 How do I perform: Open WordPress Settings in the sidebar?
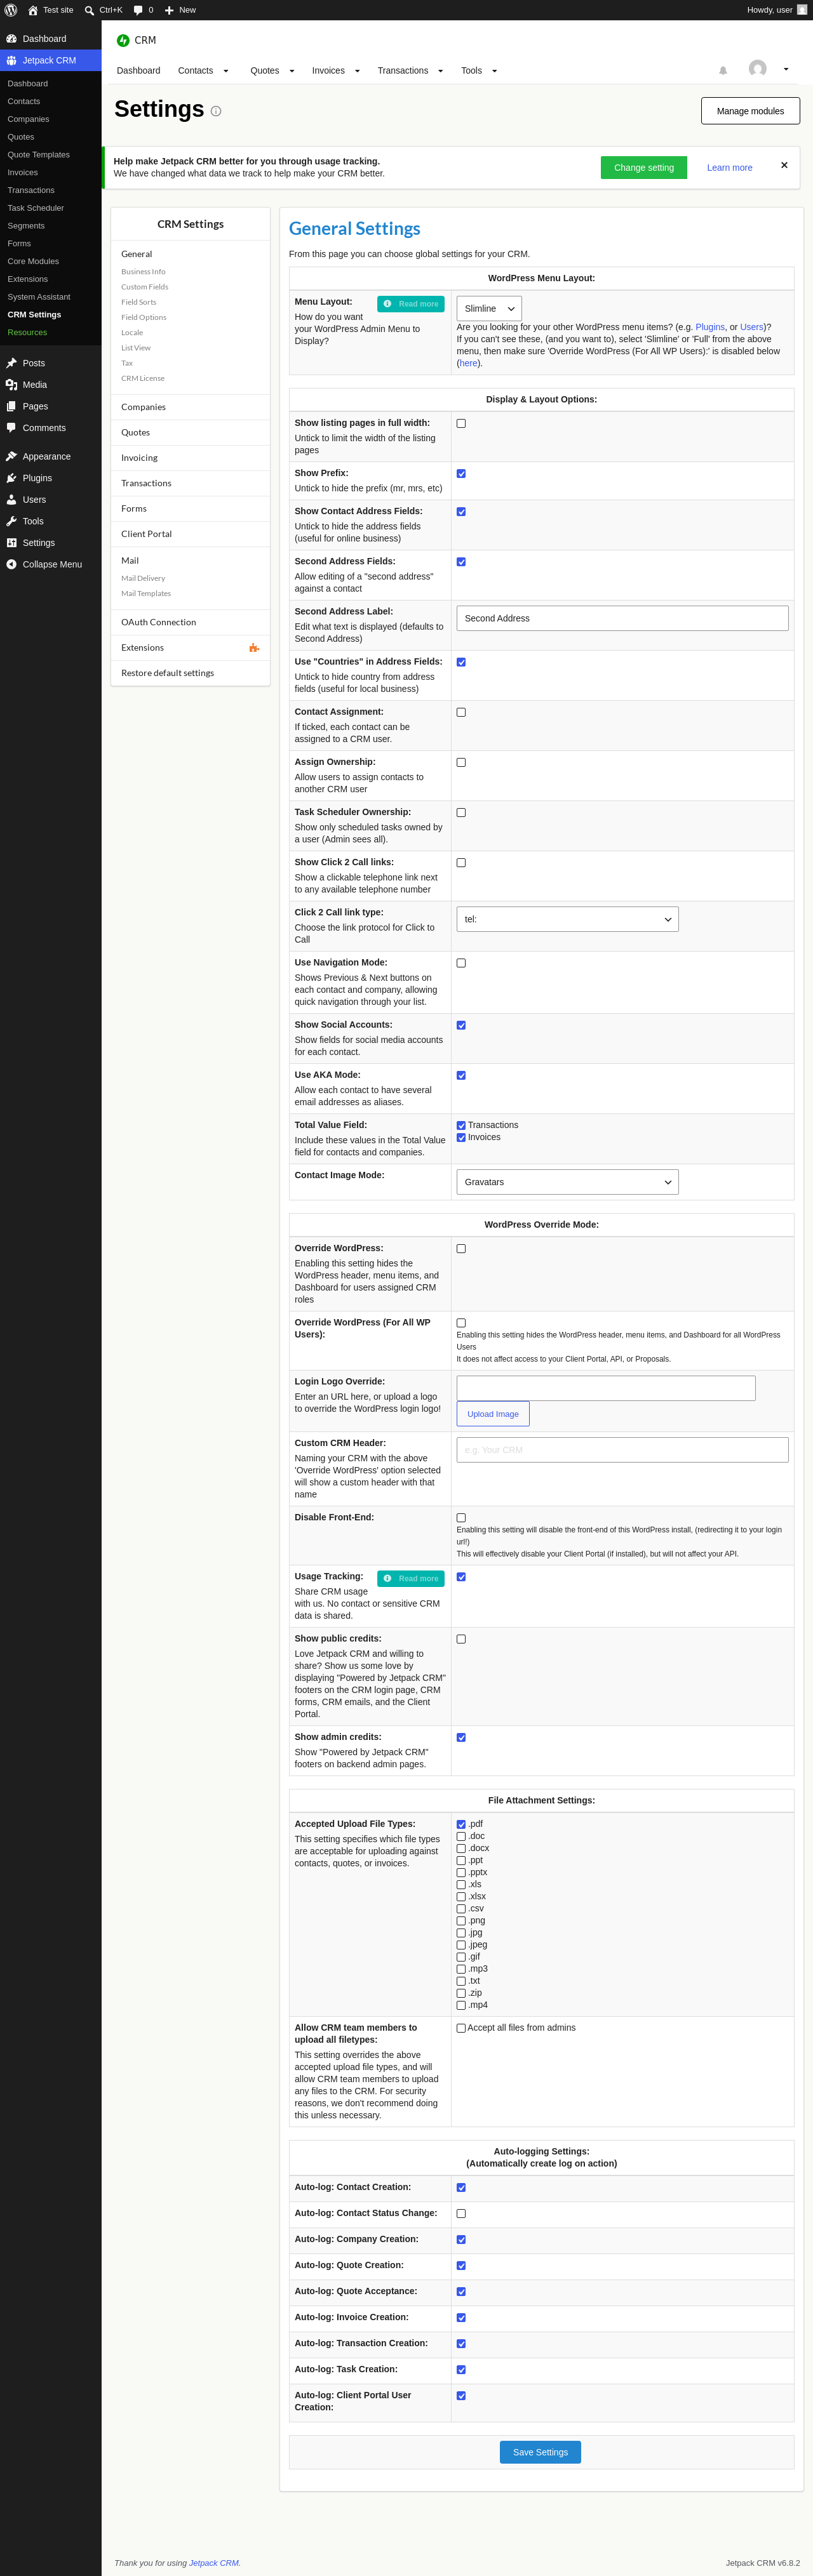[50, 543]
